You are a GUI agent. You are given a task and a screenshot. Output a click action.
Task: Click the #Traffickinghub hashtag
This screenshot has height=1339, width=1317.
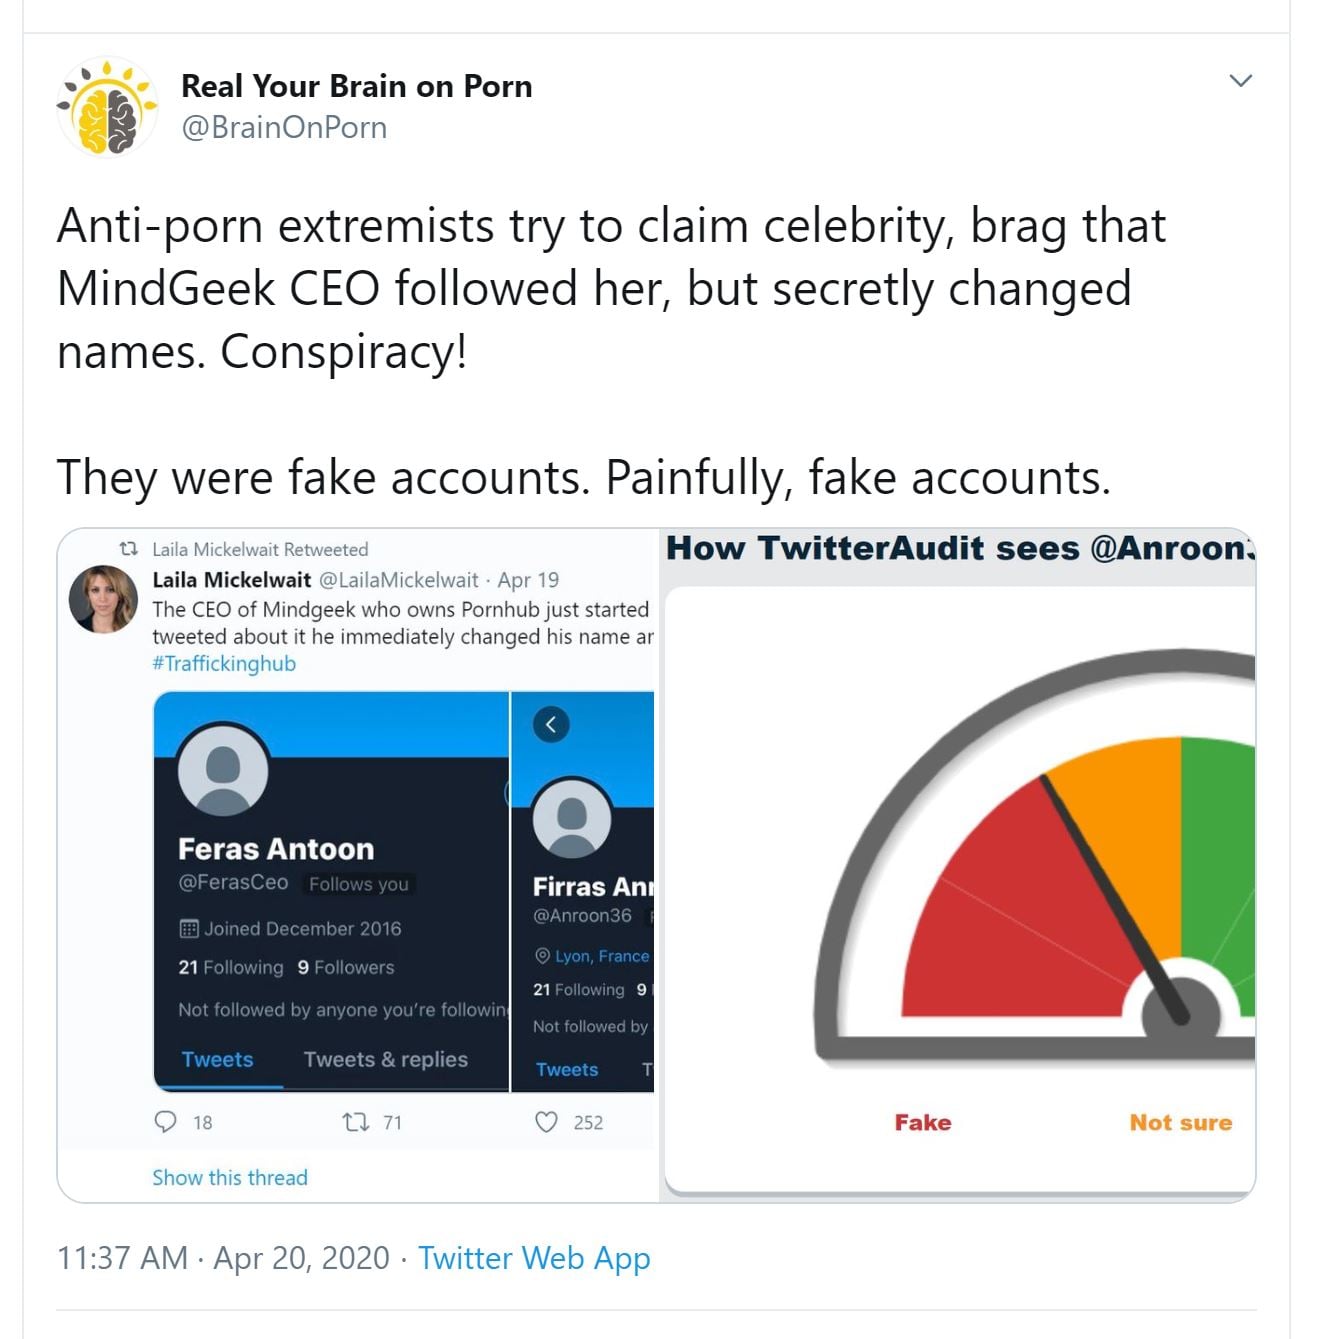click(x=224, y=664)
